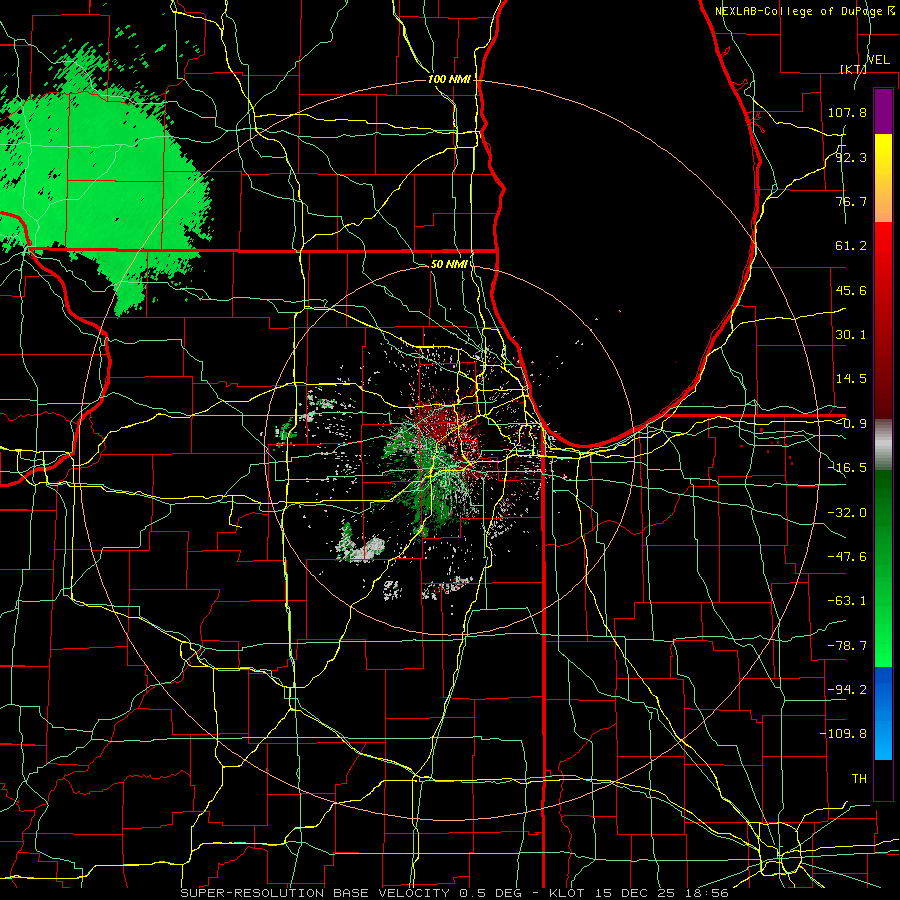
Task: Click the Super-Resolution Base Velocity caption
Action: 455,893
